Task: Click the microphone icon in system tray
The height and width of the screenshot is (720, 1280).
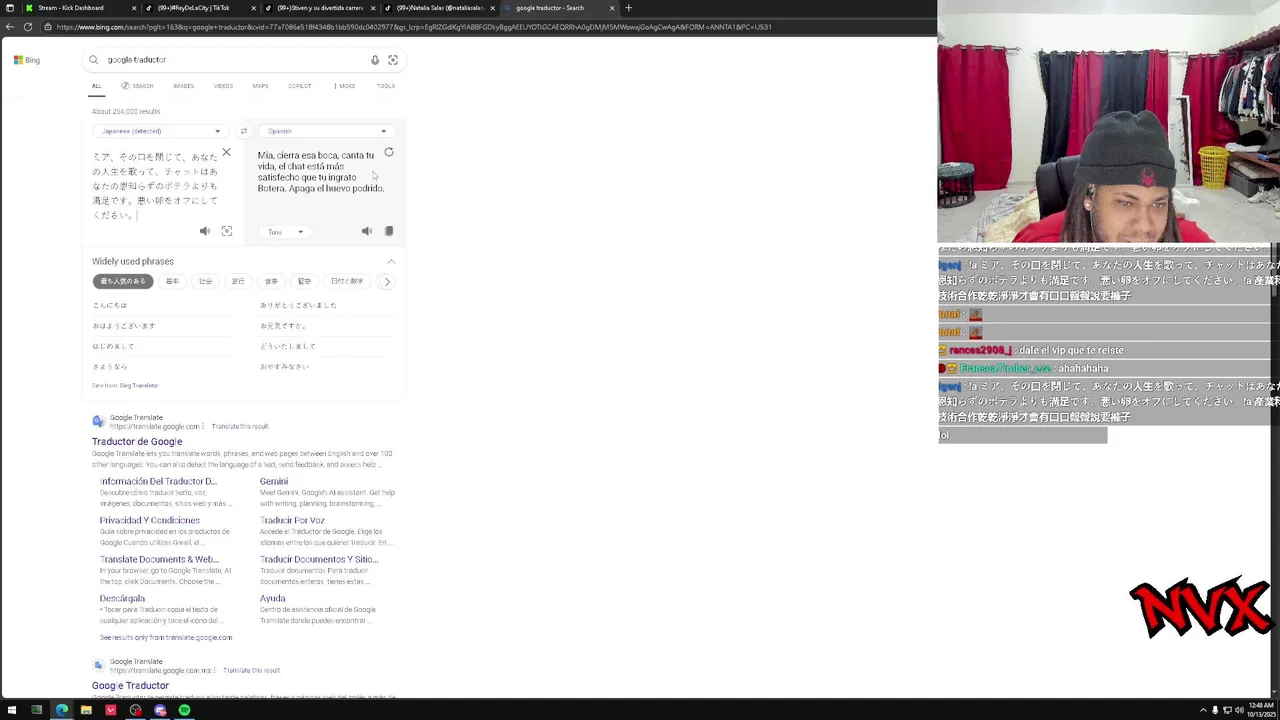Action: [x=1215, y=710]
